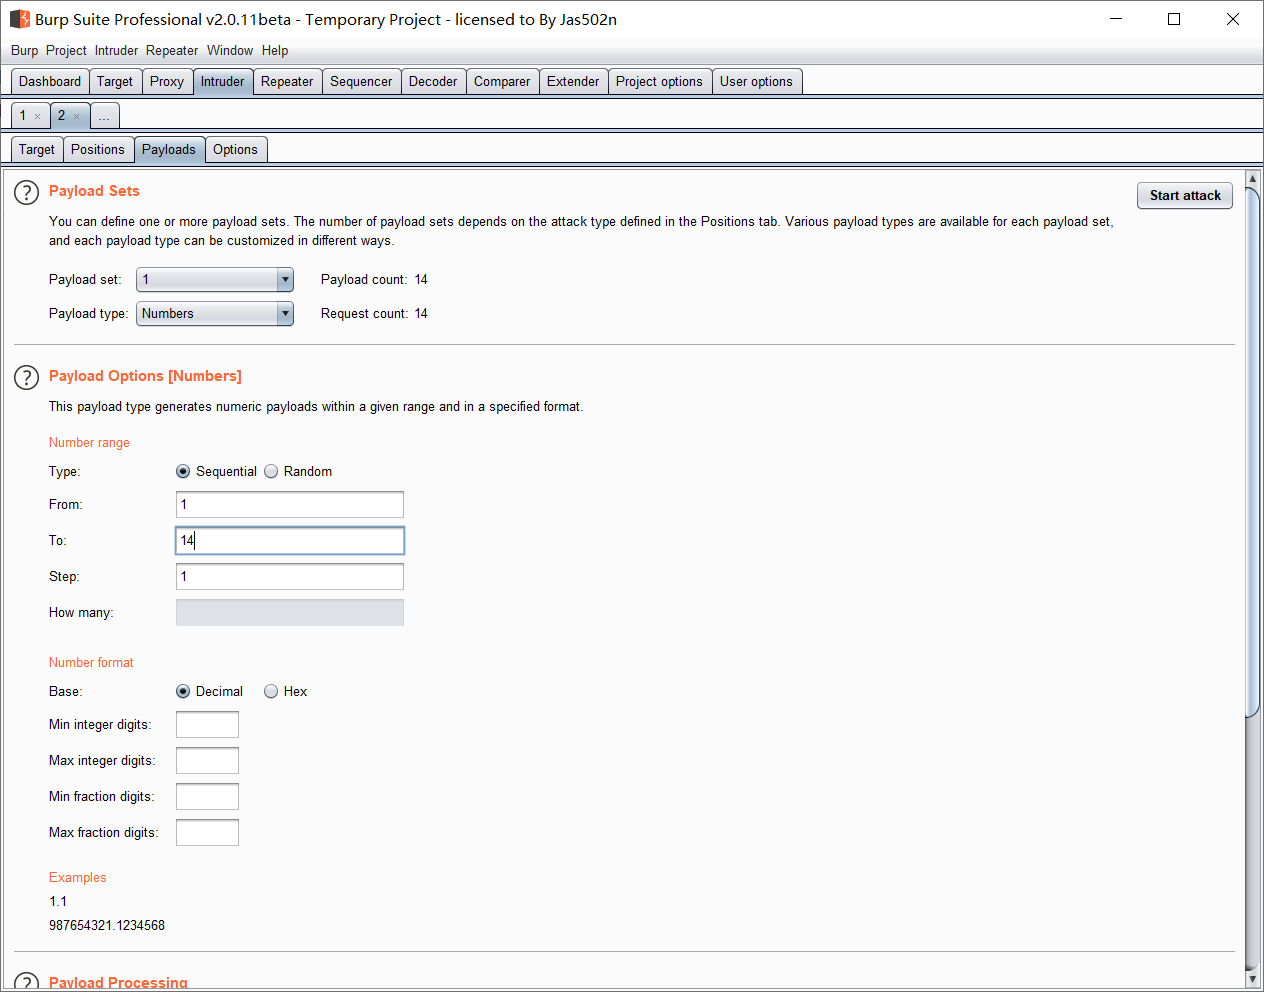Screen dimensions: 1264x992
Task: Click the Payload Sets help icon
Action: click(26, 192)
